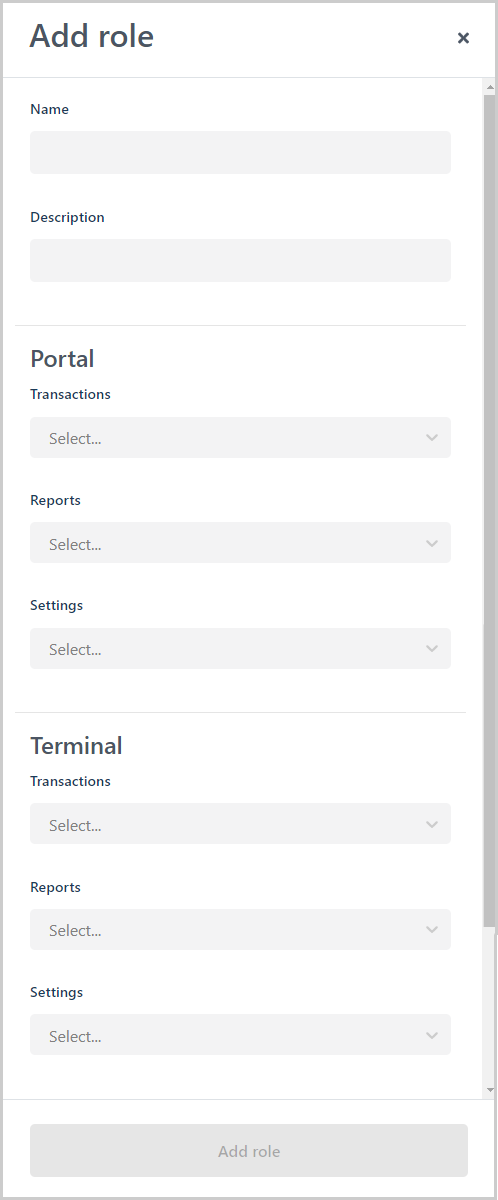This screenshot has height=1200, width=498.
Task: Click the chevron in Terminal Settings select
Action: (x=432, y=1035)
